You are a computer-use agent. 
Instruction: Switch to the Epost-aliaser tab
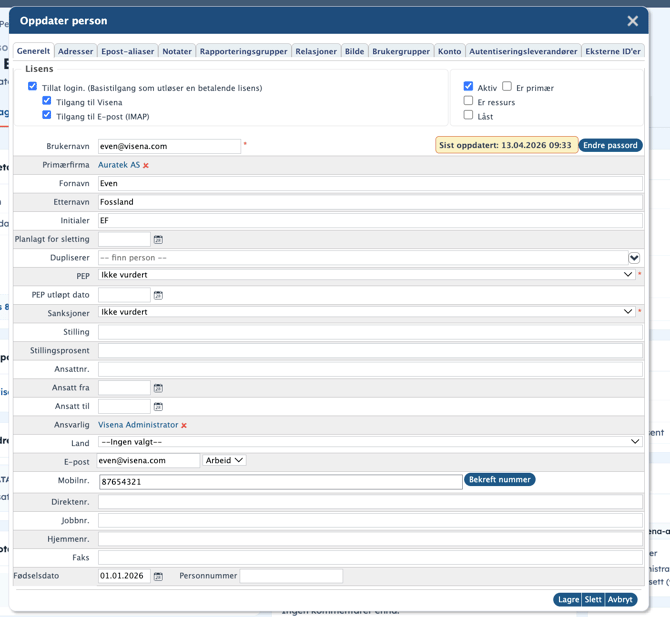tap(127, 51)
